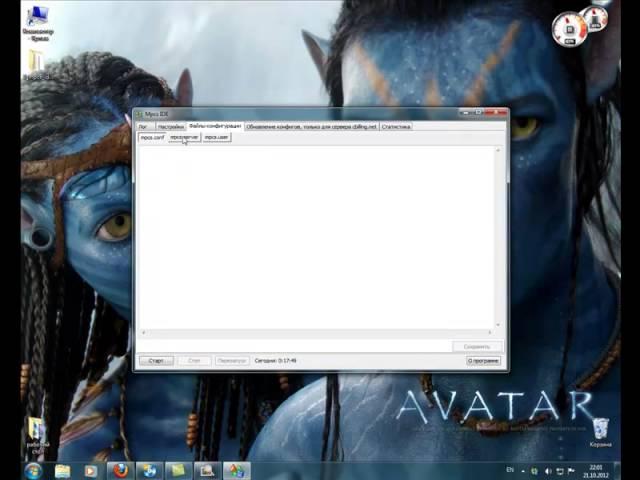Open Windows Explorer from the taskbar

coord(62,471)
